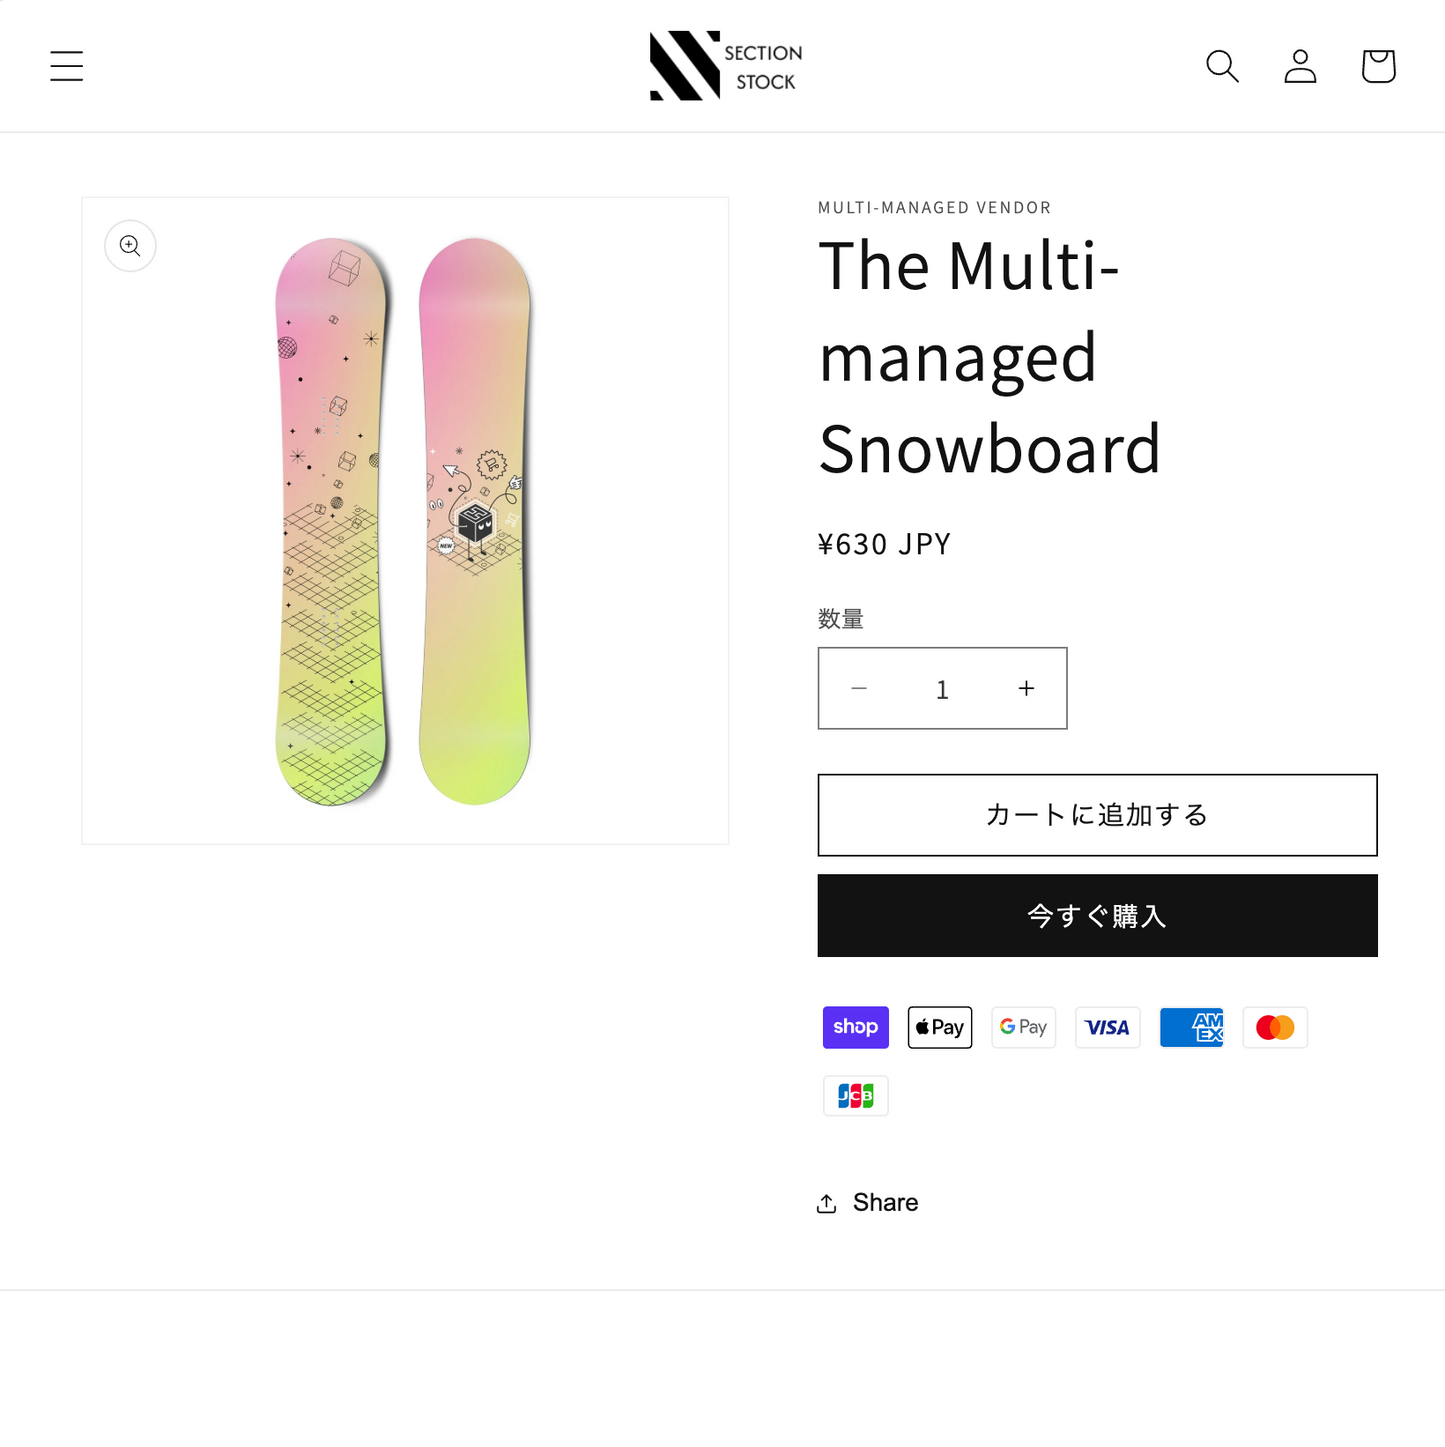1445x1447 pixels.
Task: Select the Shop Pay payment icon
Action: pos(855,1027)
